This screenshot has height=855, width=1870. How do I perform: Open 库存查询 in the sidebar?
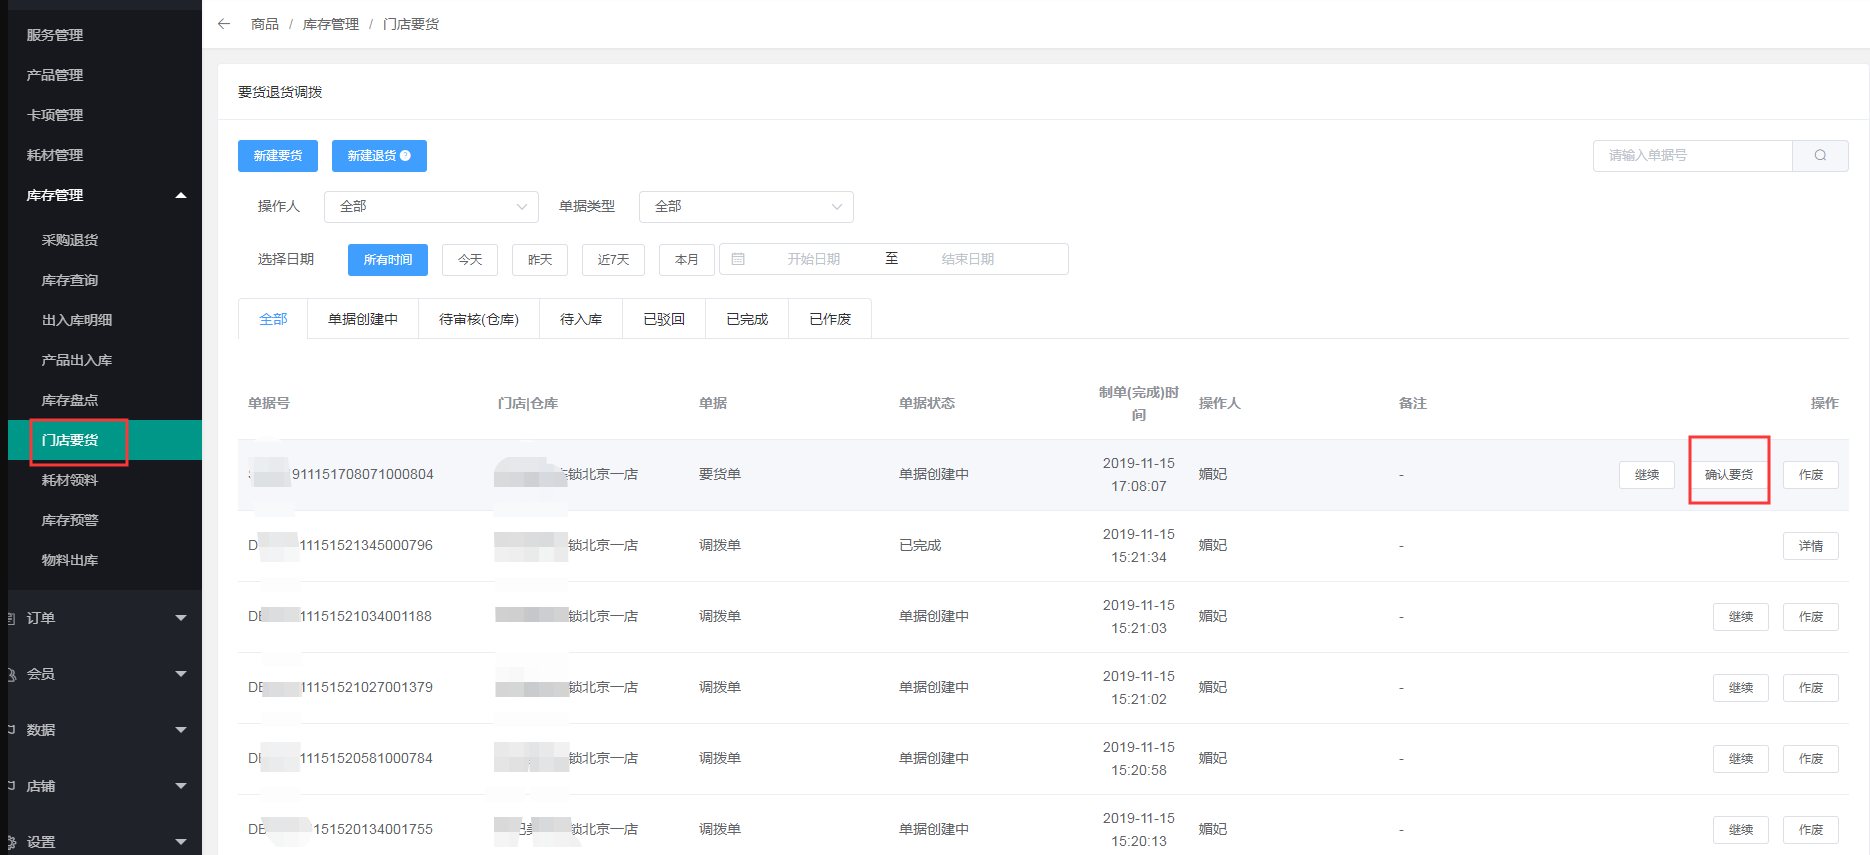pos(105,280)
